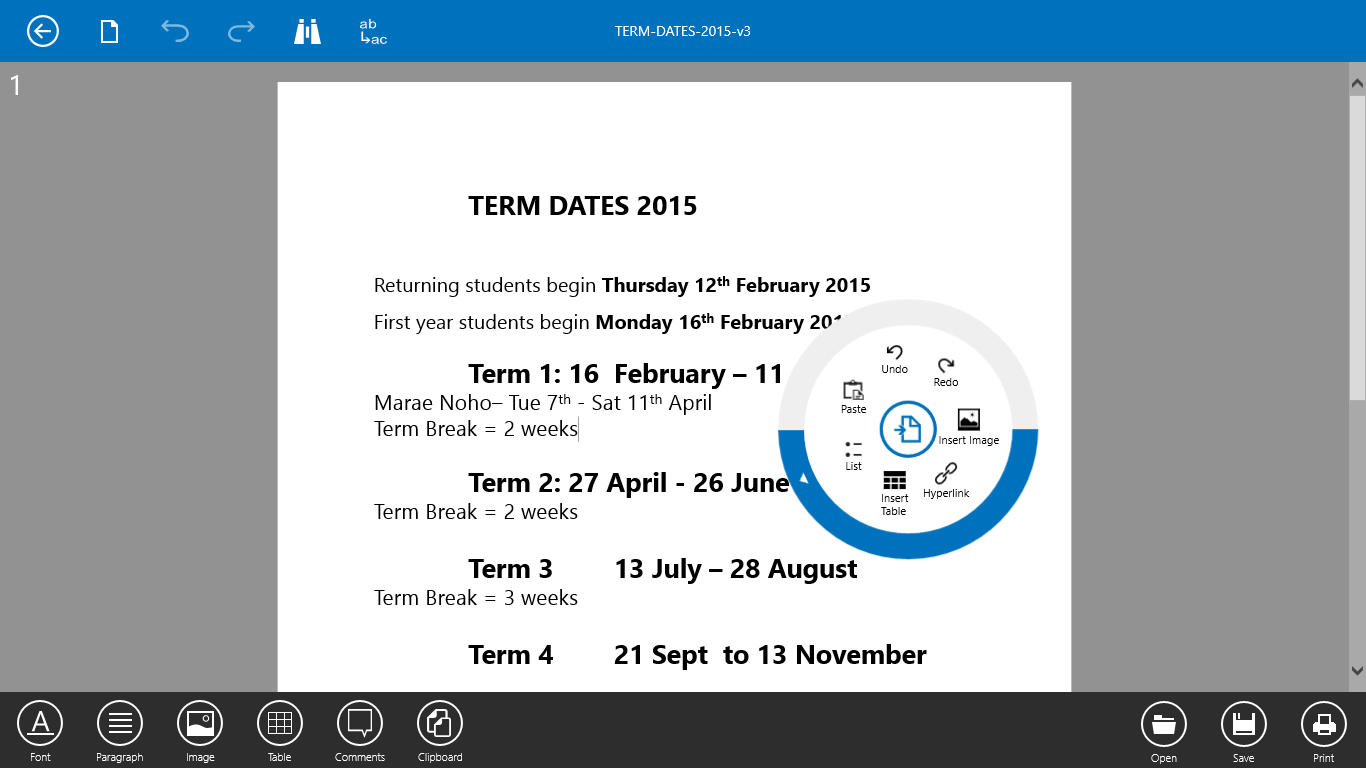The width and height of the screenshot is (1366, 768).
Task: Open the Comments panel
Action: (360, 732)
